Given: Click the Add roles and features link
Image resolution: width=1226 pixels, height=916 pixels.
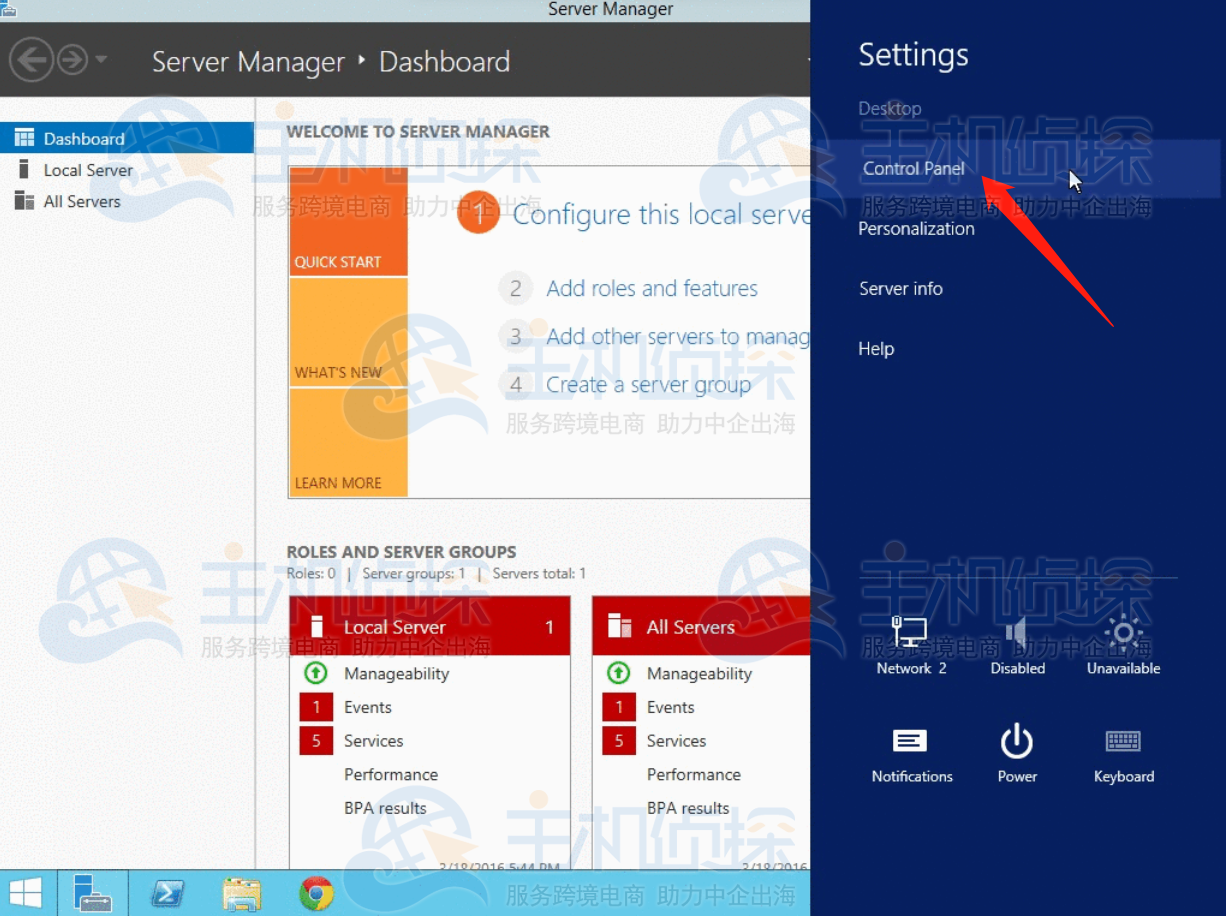Looking at the screenshot, I should click(x=651, y=288).
